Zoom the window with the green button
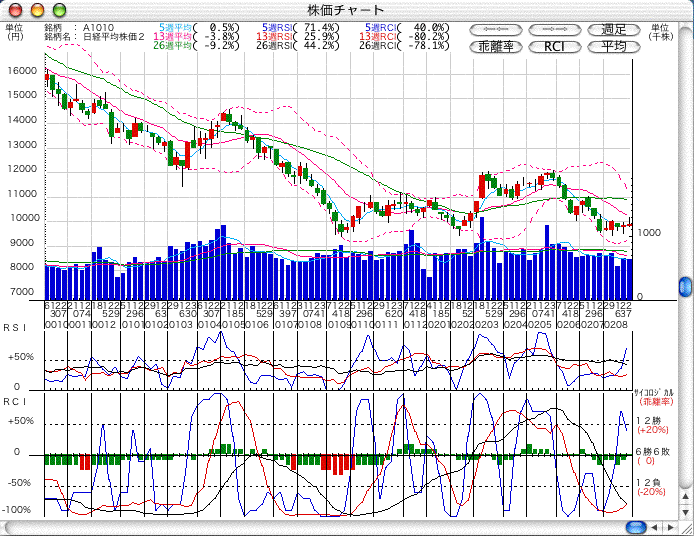This screenshot has width=694, height=536. (x=59, y=10)
